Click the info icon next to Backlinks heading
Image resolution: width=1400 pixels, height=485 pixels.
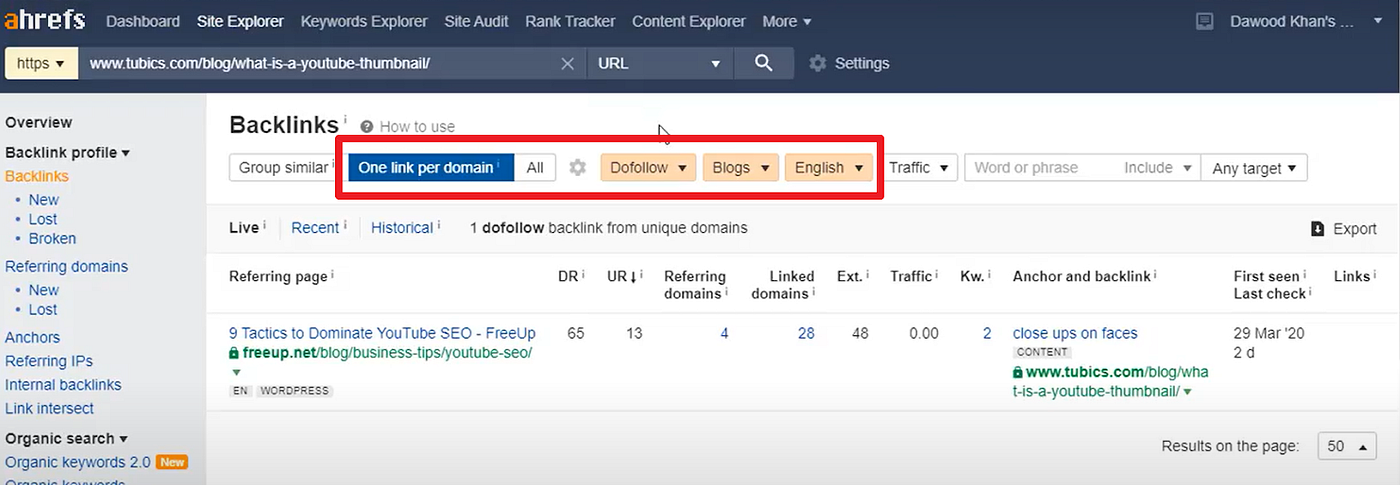pos(345,119)
